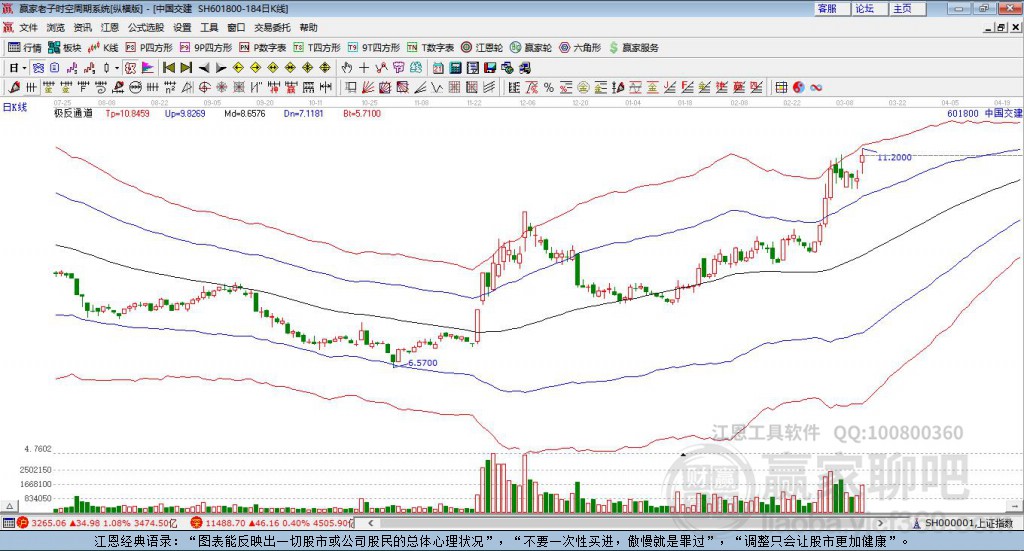The image size is (1024, 551).
Task: Click horizontal scrollbar left arrow
Action: pos(371,523)
